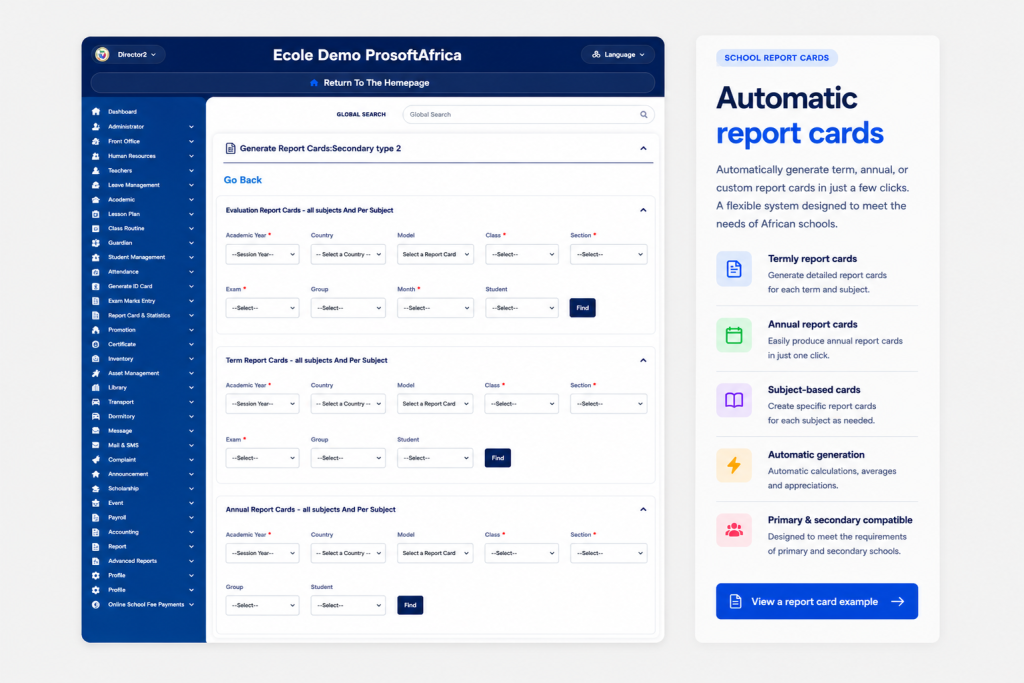Collapse the Term Report Cards section
Image resolution: width=1024 pixels, height=683 pixels.
[x=643, y=360]
